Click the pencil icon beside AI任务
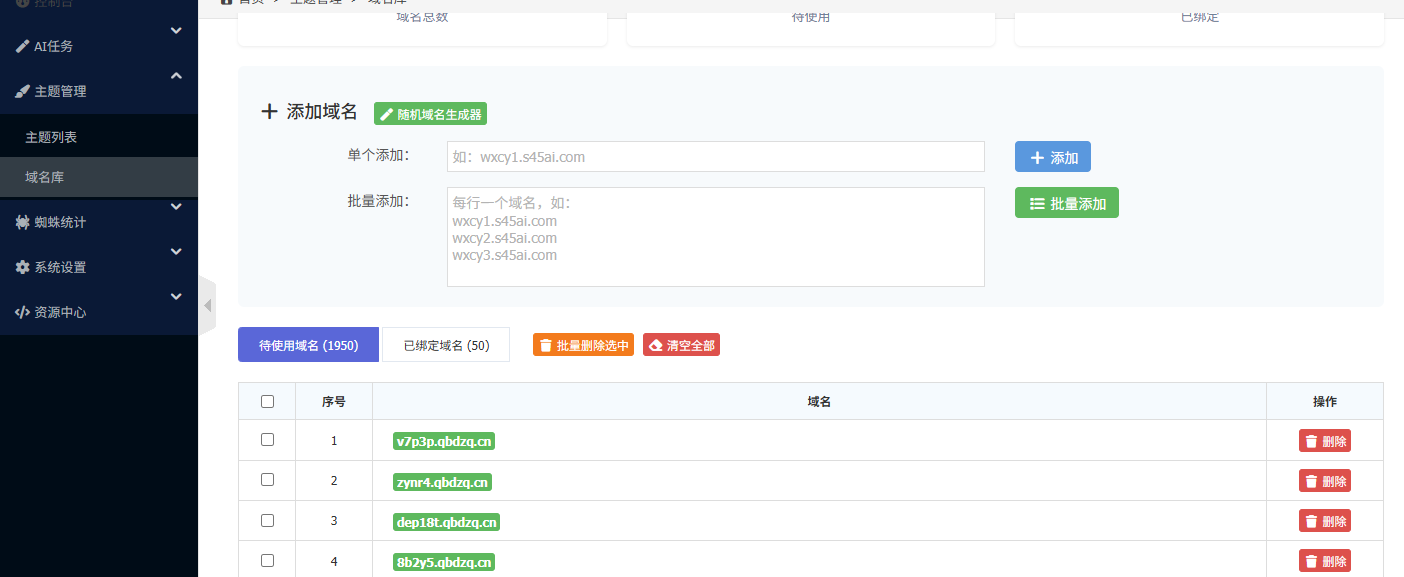This screenshot has height=577, width=1404. click(22, 46)
